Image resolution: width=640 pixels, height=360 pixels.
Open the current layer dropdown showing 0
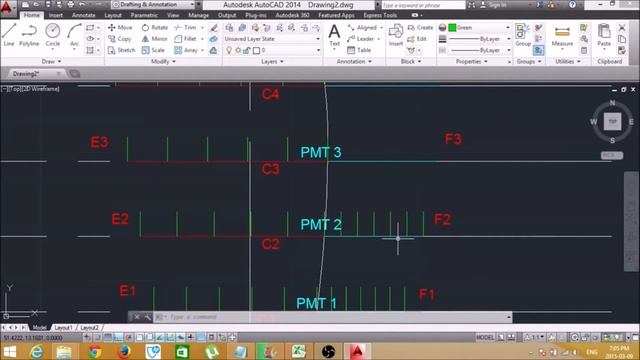272,50
